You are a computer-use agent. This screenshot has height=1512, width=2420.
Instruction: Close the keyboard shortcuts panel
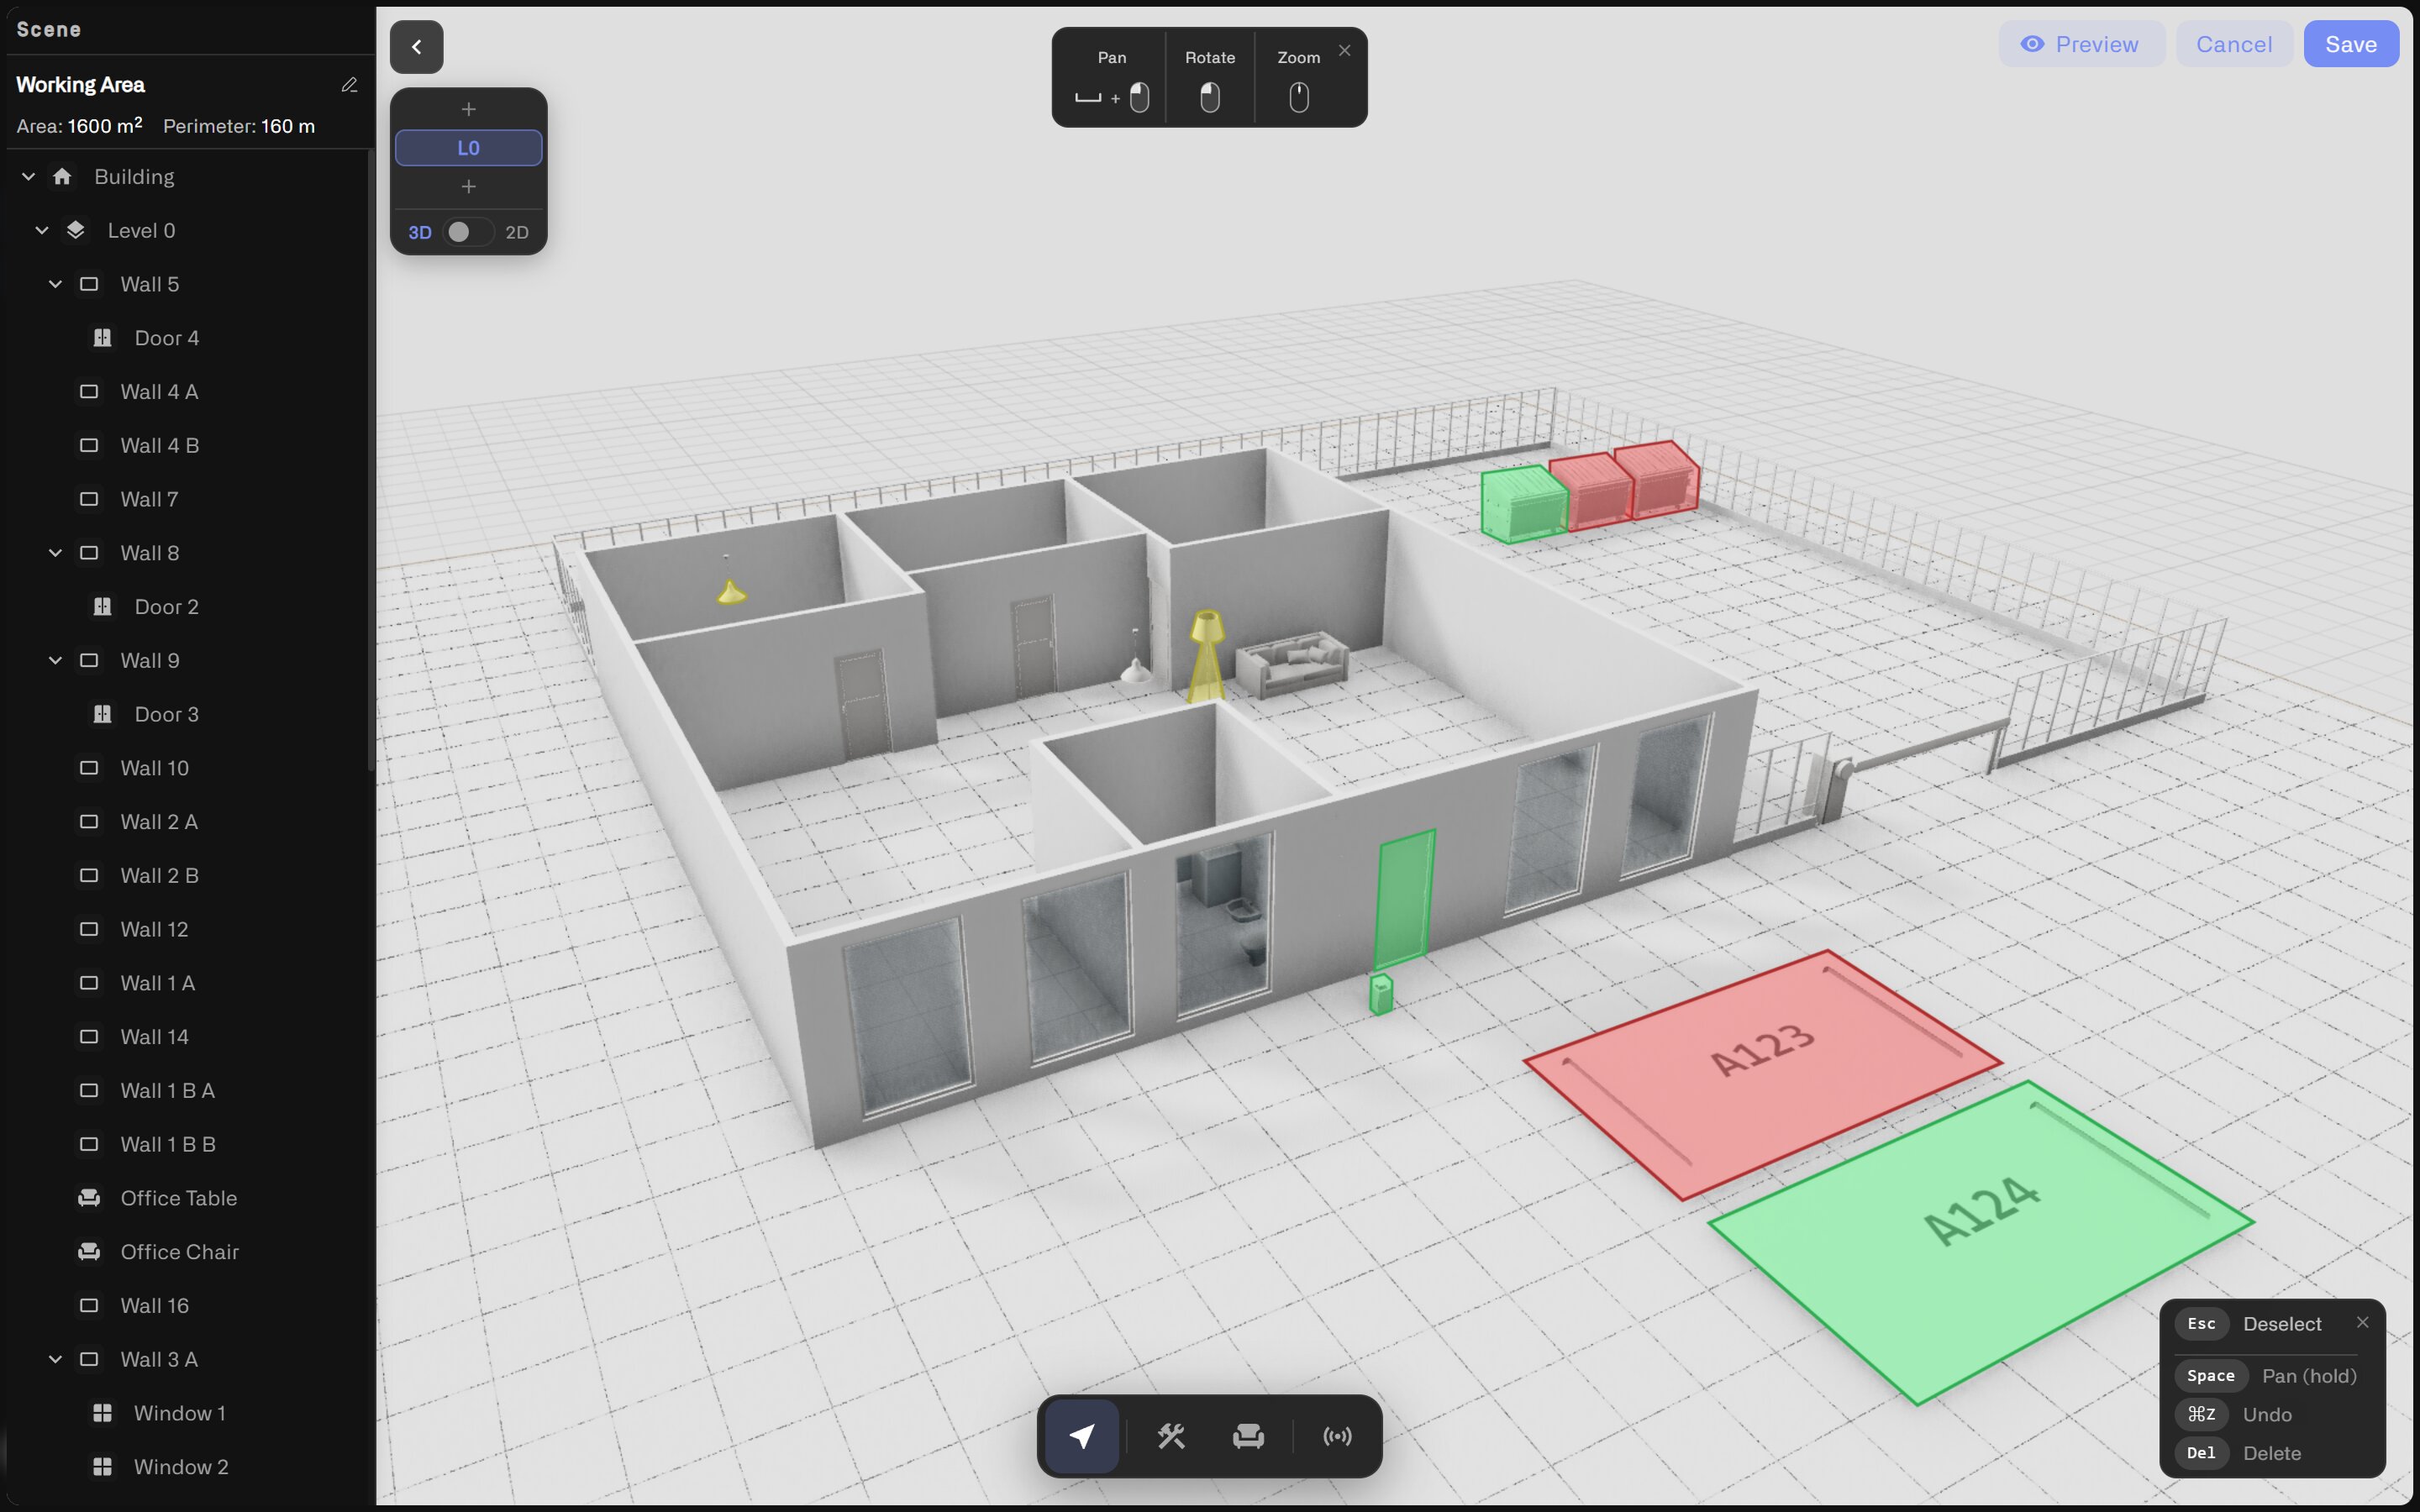click(x=2362, y=1322)
